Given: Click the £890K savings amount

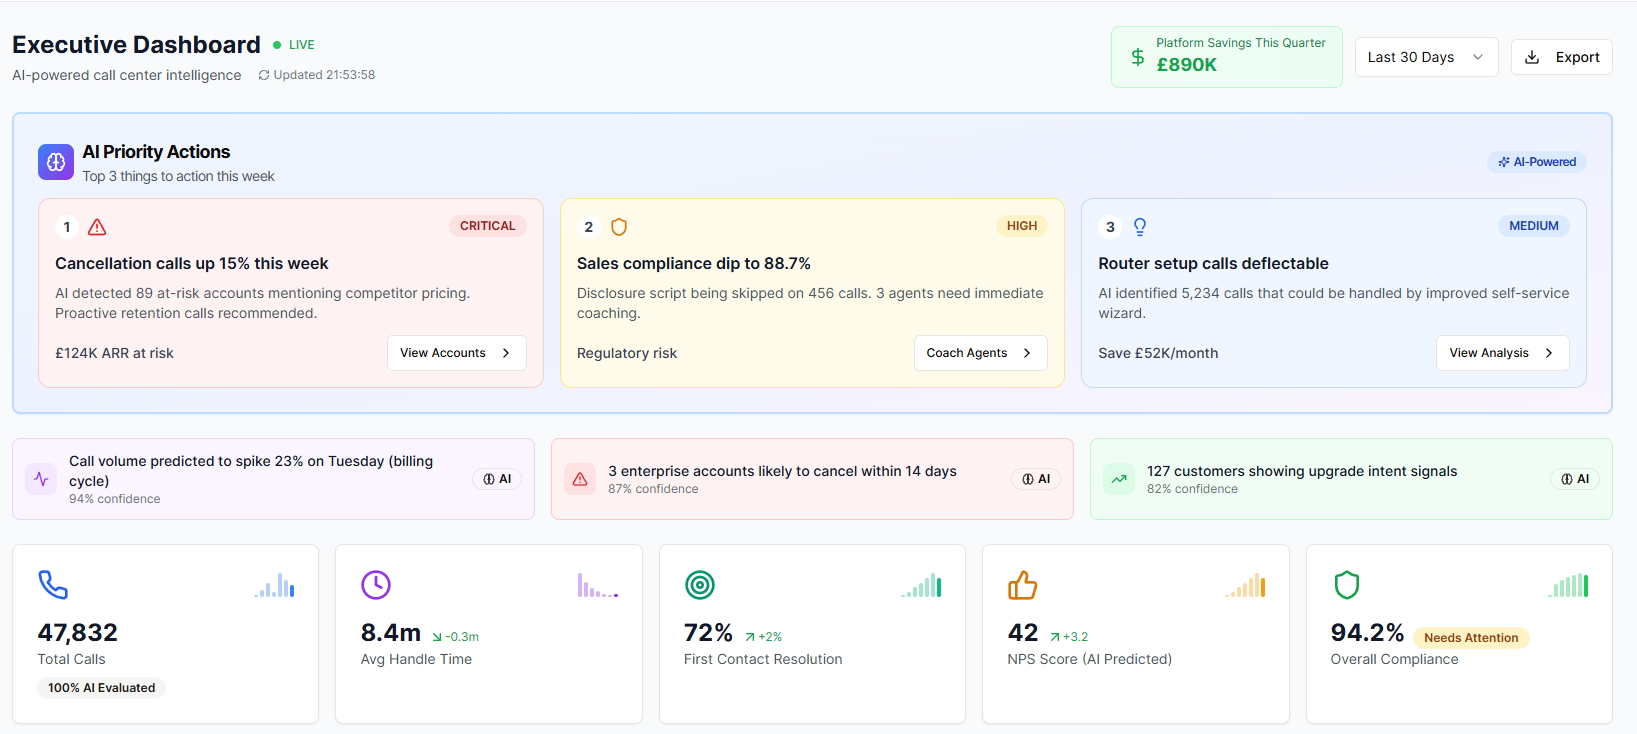Looking at the screenshot, I should pos(1187,65).
